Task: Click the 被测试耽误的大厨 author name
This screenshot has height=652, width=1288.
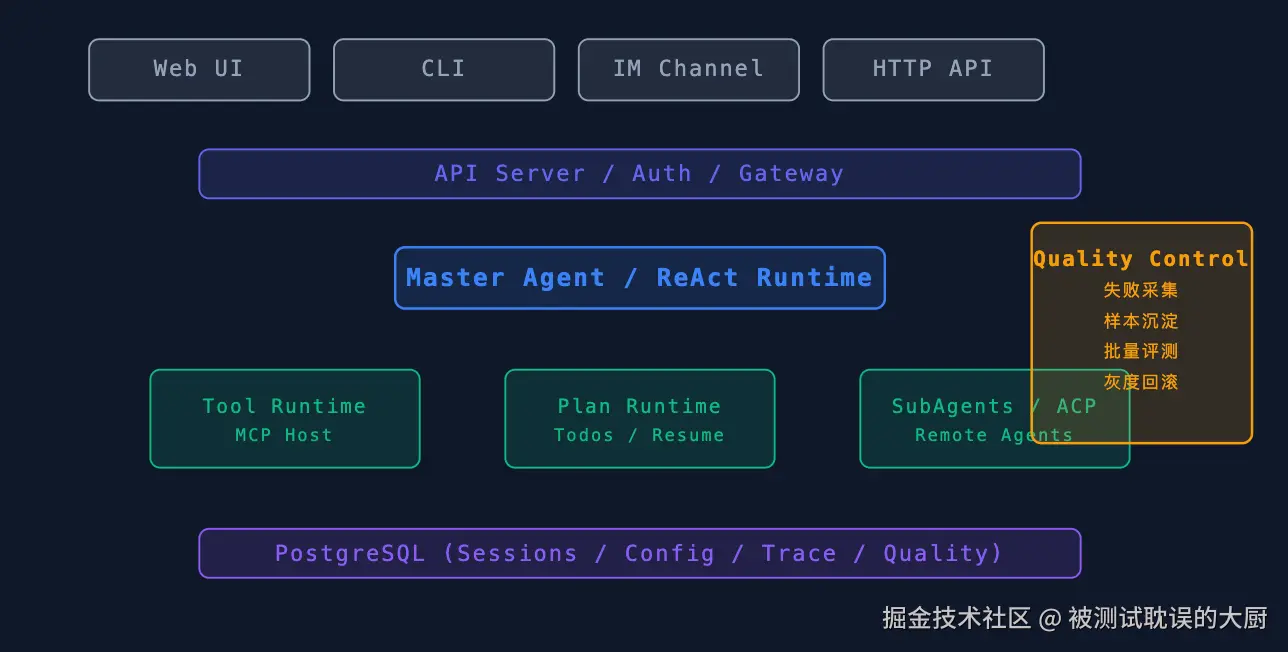Action: 1168,618
